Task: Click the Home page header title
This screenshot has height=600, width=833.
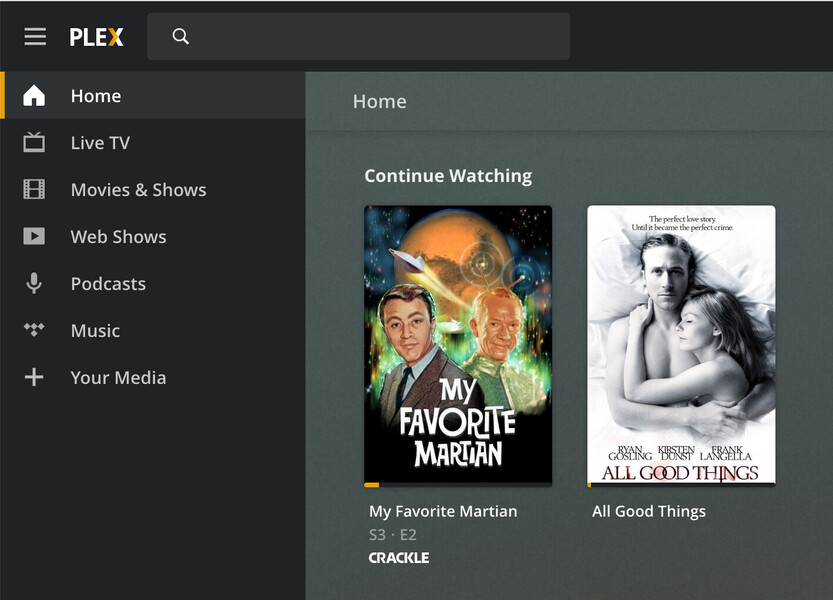Action: pos(379,102)
